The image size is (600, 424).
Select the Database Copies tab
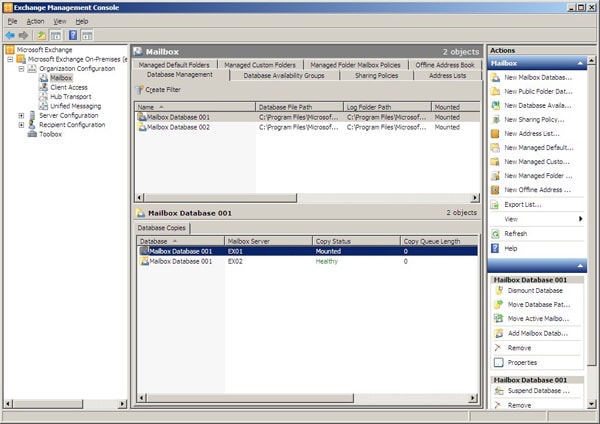point(161,228)
